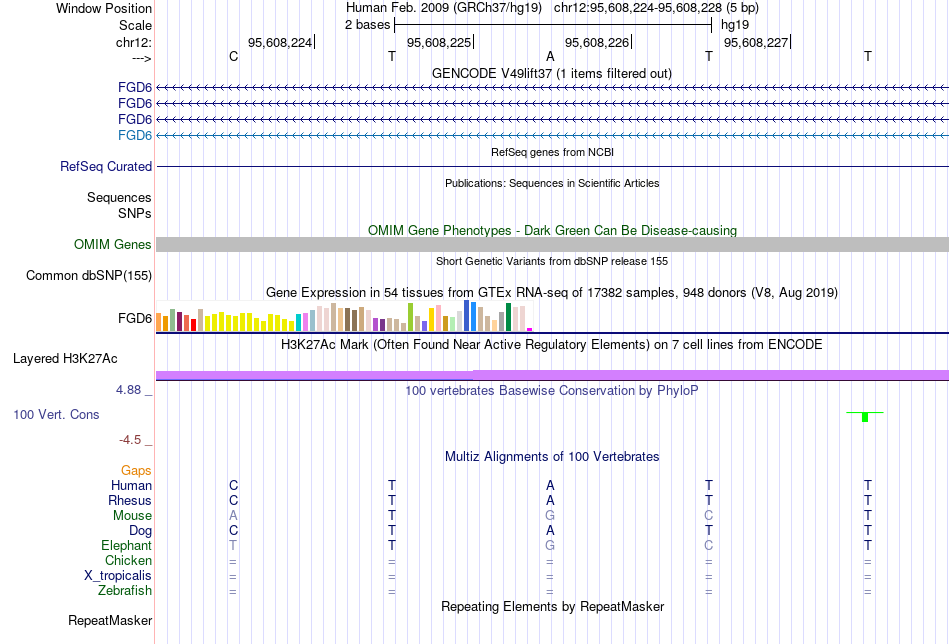Open the OMIM Gene Phenotypes green title
Screen dimensions: 950x644
click(552, 230)
